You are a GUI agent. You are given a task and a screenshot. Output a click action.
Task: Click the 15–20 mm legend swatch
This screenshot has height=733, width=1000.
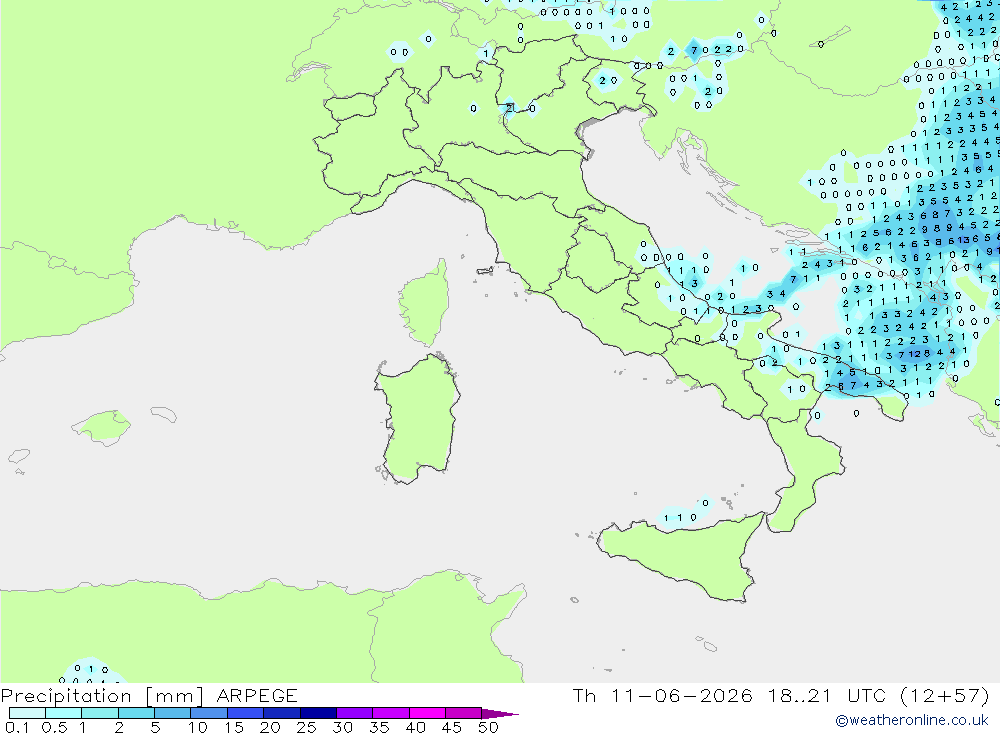[246, 713]
